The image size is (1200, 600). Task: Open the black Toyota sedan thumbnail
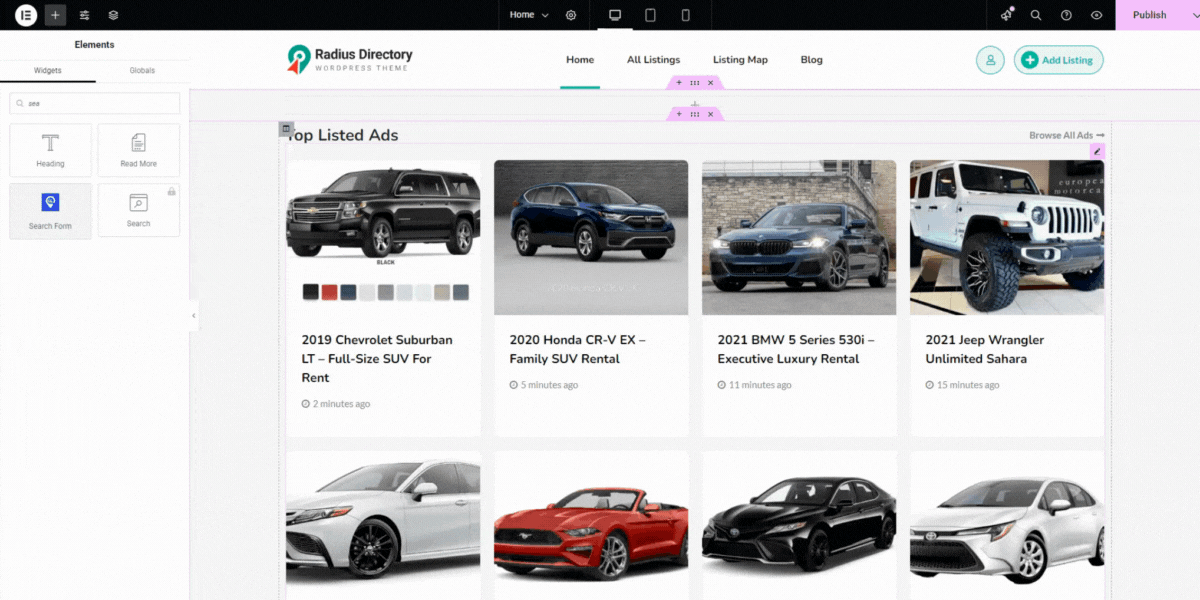click(799, 525)
